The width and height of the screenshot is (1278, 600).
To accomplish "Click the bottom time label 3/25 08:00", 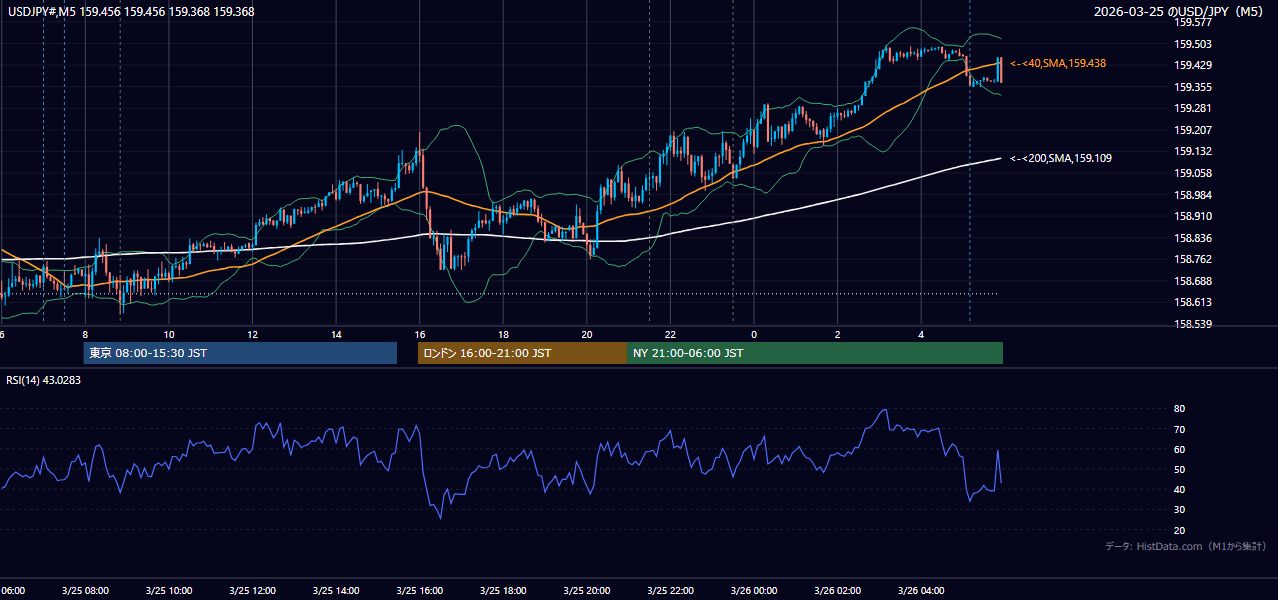I will point(85,591).
